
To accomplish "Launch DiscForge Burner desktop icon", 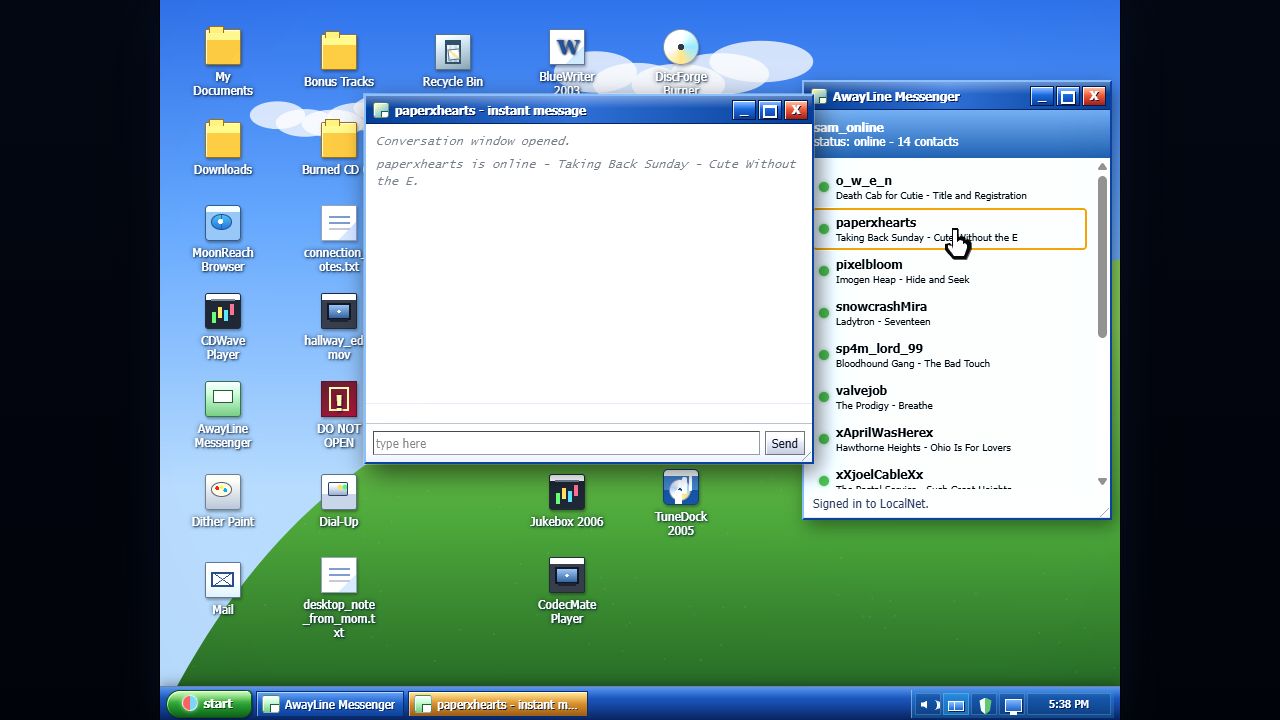I will pos(681,62).
